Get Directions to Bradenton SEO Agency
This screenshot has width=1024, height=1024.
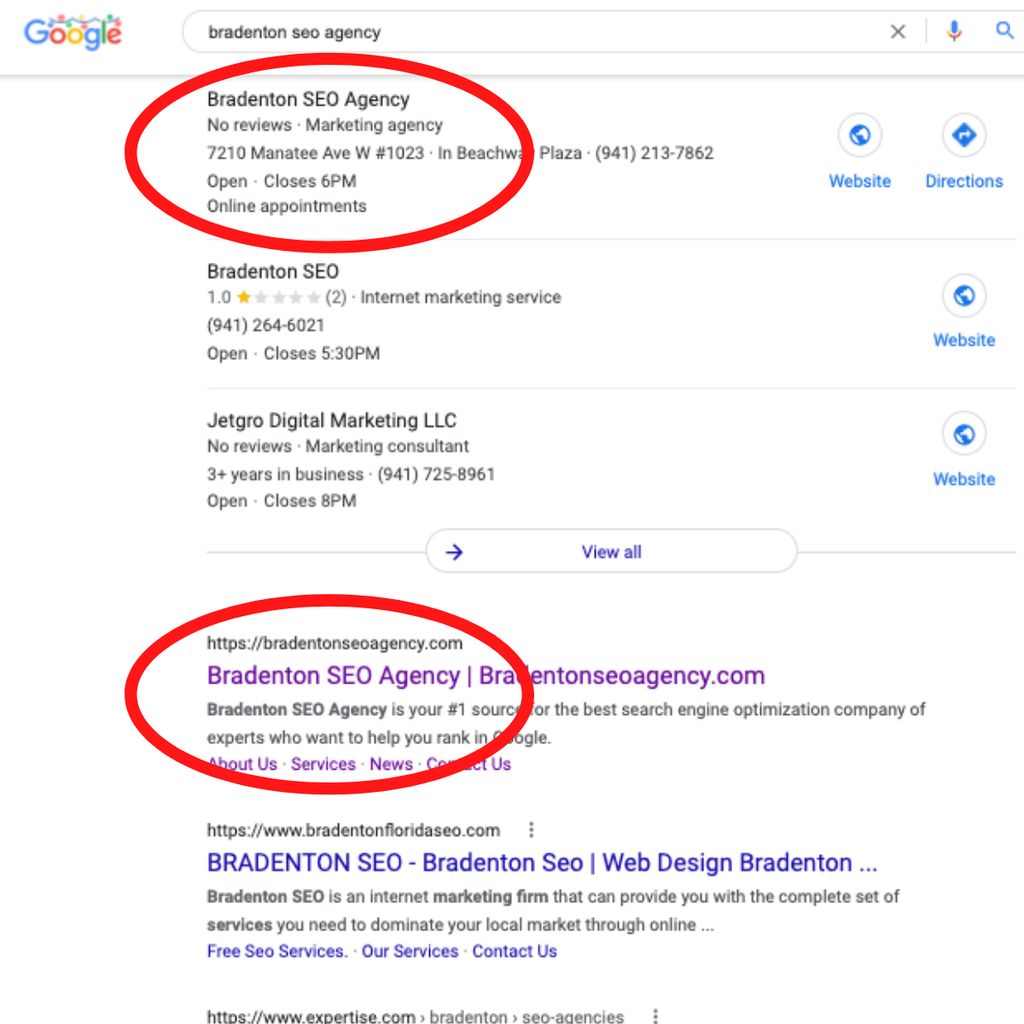(963, 135)
